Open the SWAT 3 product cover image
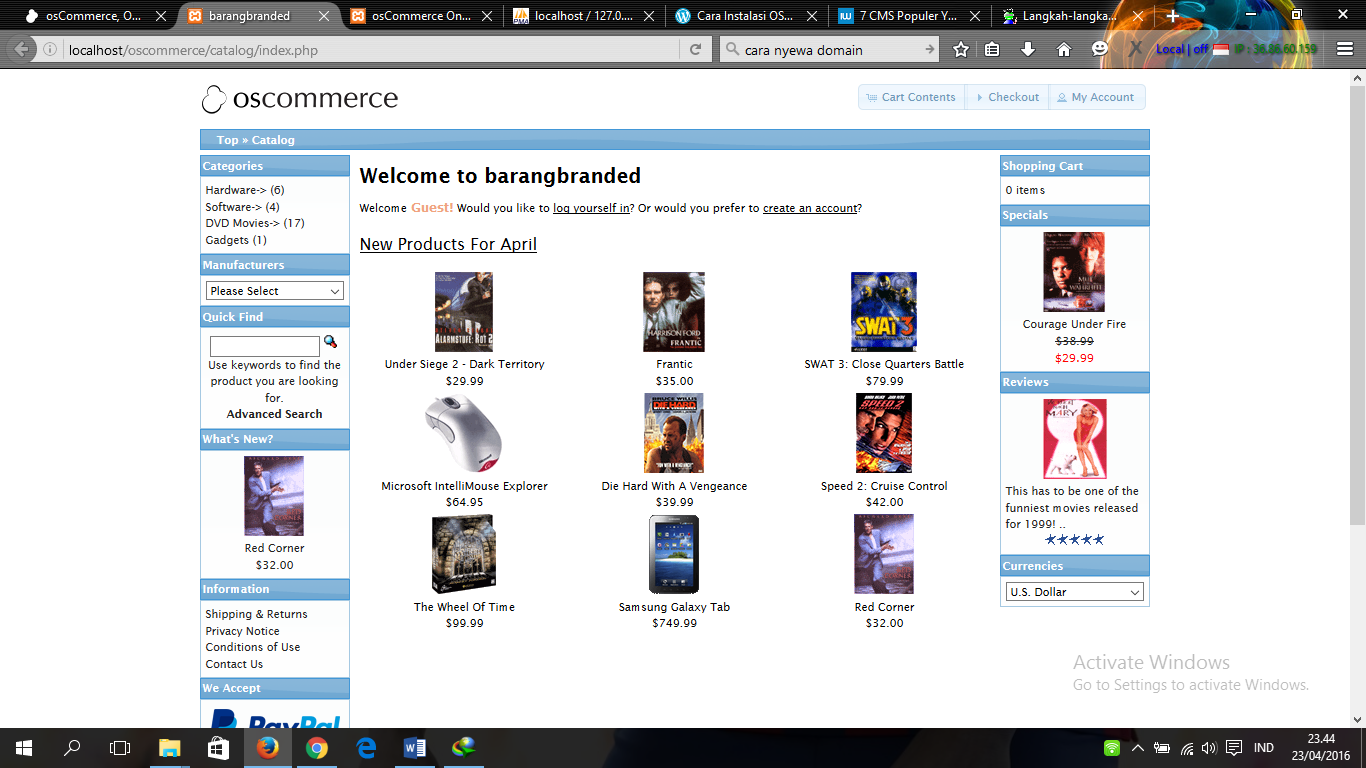 point(884,312)
